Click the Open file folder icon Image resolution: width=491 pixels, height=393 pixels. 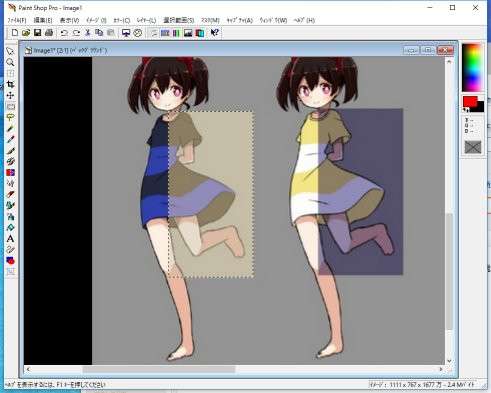point(26,33)
